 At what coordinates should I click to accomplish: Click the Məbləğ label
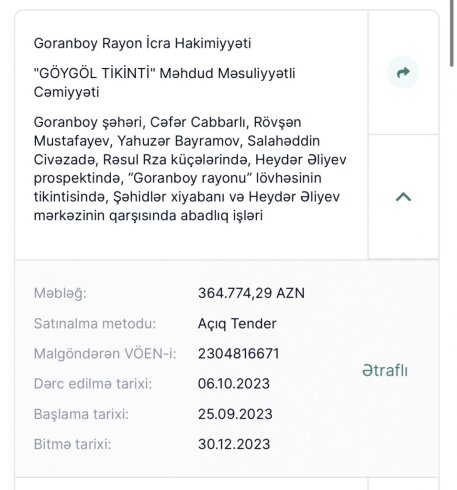[x=60, y=294]
